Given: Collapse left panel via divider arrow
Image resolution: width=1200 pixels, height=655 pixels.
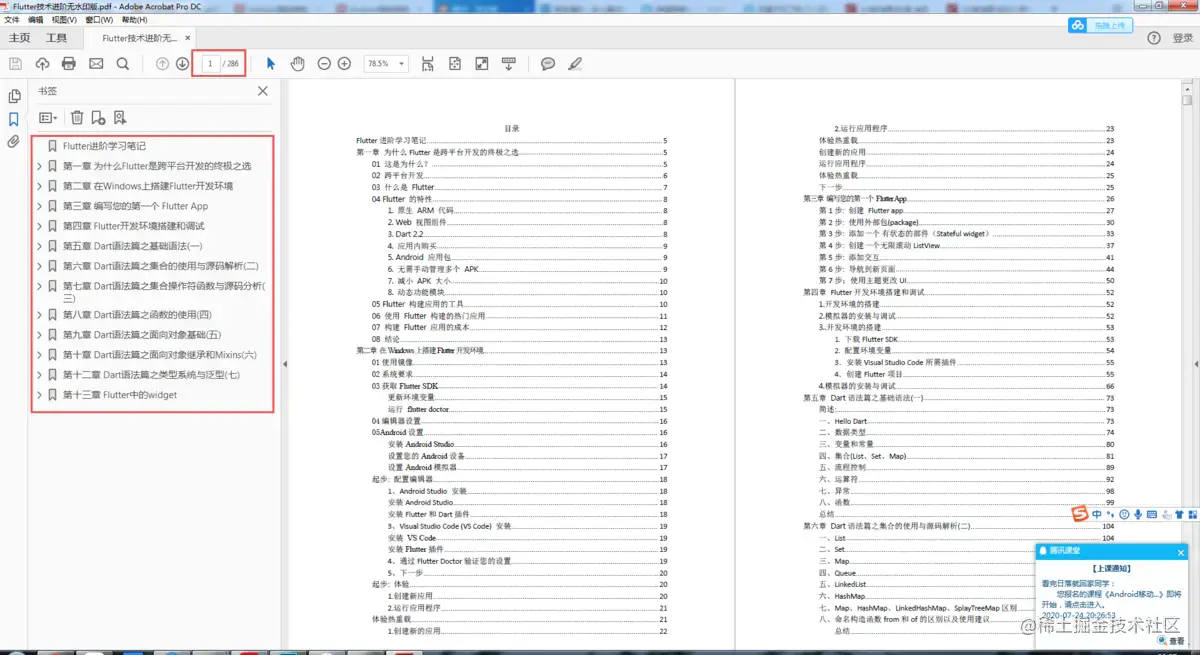Looking at the screenshot, I should 285,364.
